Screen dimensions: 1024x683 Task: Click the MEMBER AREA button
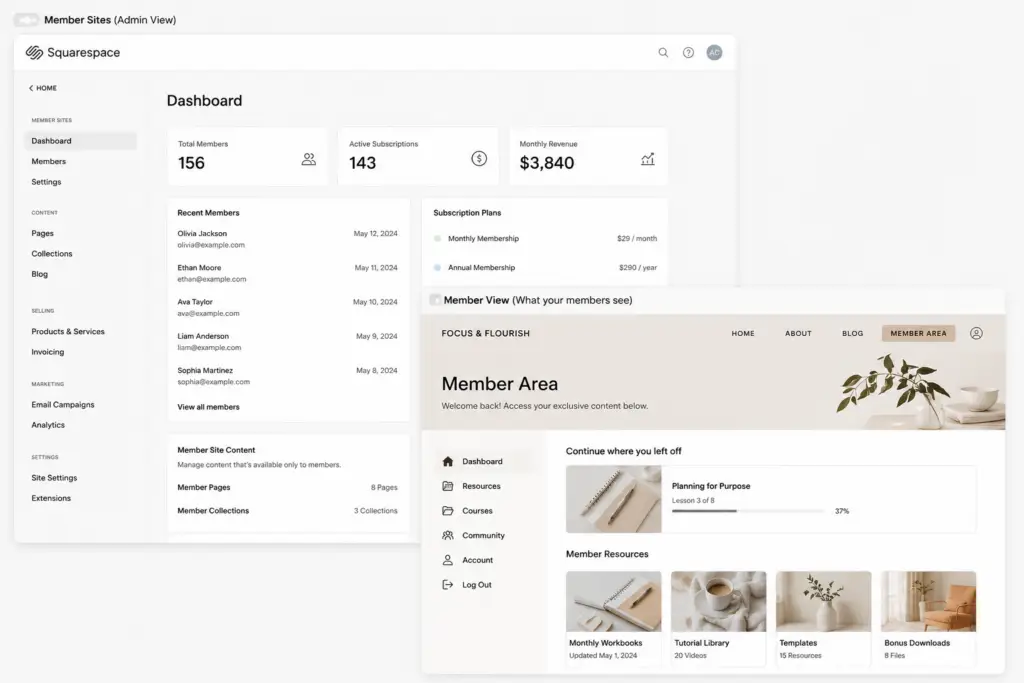coord(918,333)
